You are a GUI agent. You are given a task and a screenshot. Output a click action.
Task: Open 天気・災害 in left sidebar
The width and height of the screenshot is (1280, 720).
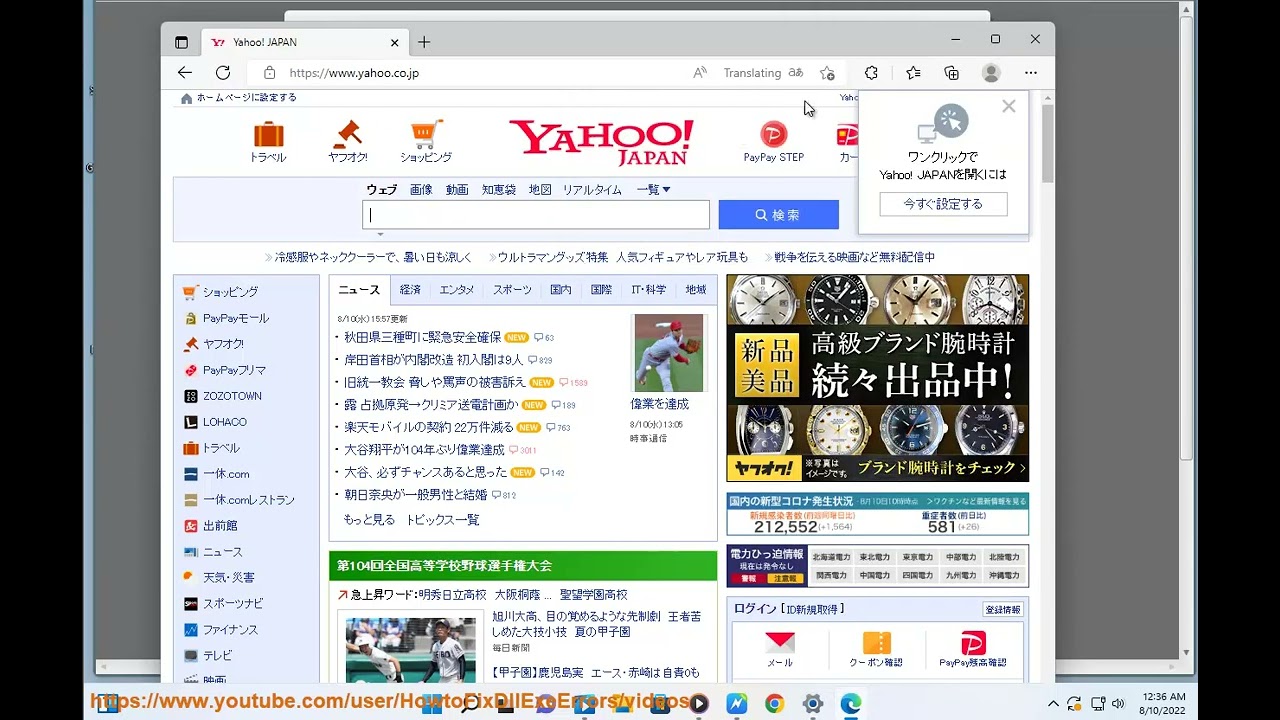[219, 578]
